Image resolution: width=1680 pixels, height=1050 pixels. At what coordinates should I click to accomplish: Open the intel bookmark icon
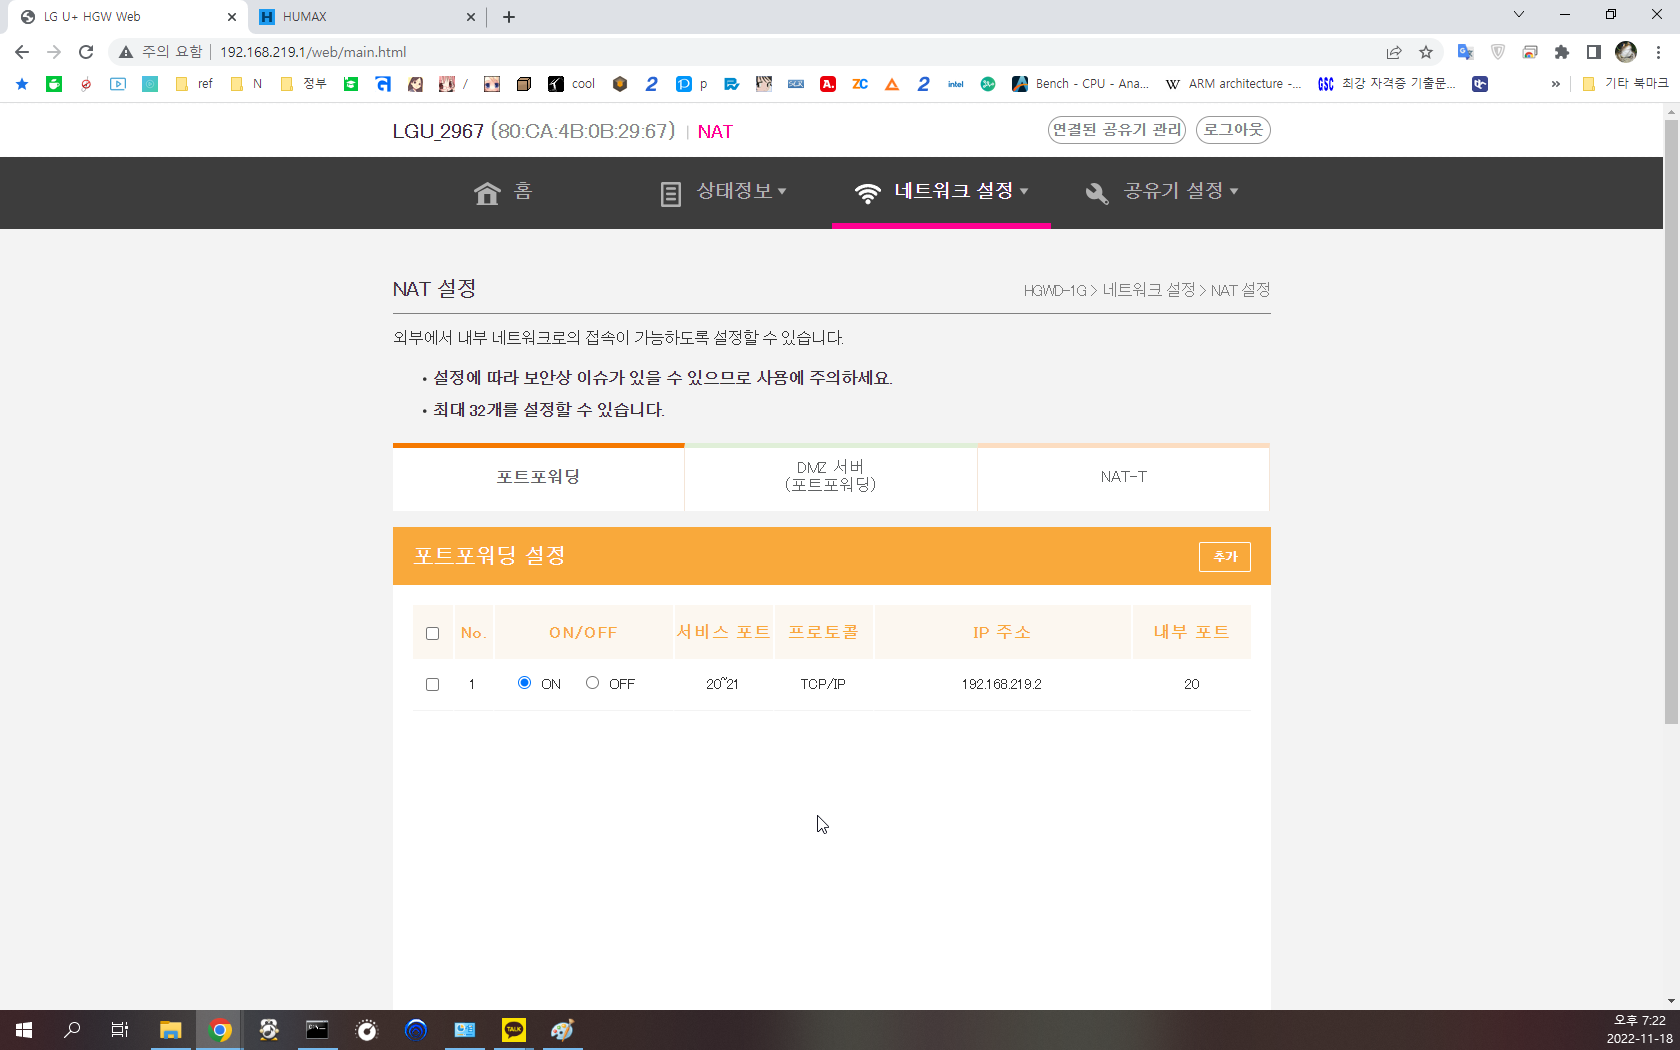[x=956, y=84]
